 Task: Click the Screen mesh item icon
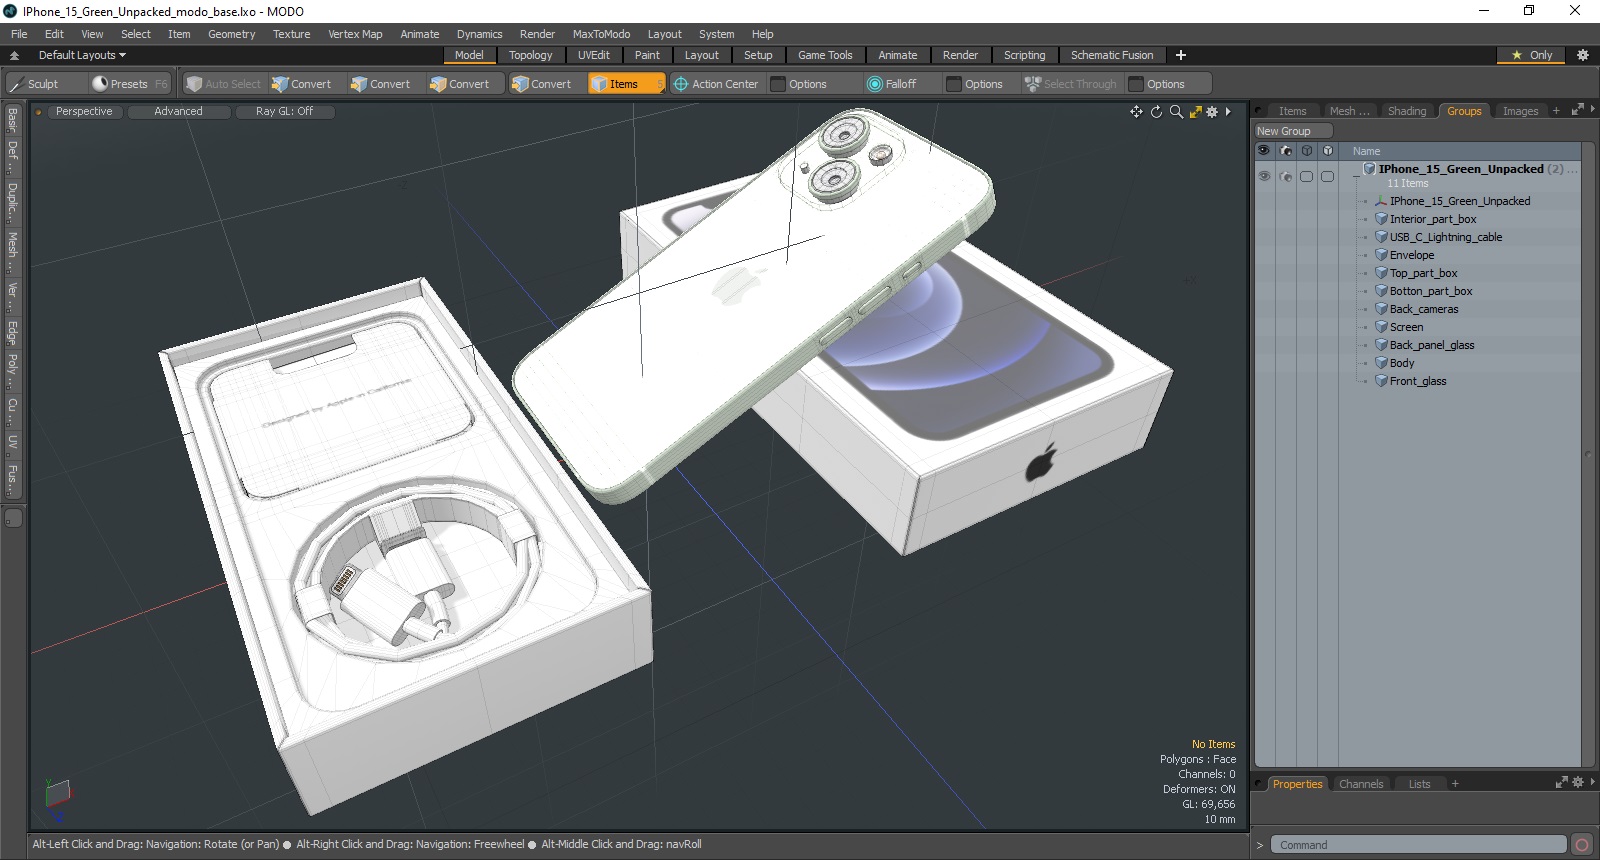(x=1381, y=327)
